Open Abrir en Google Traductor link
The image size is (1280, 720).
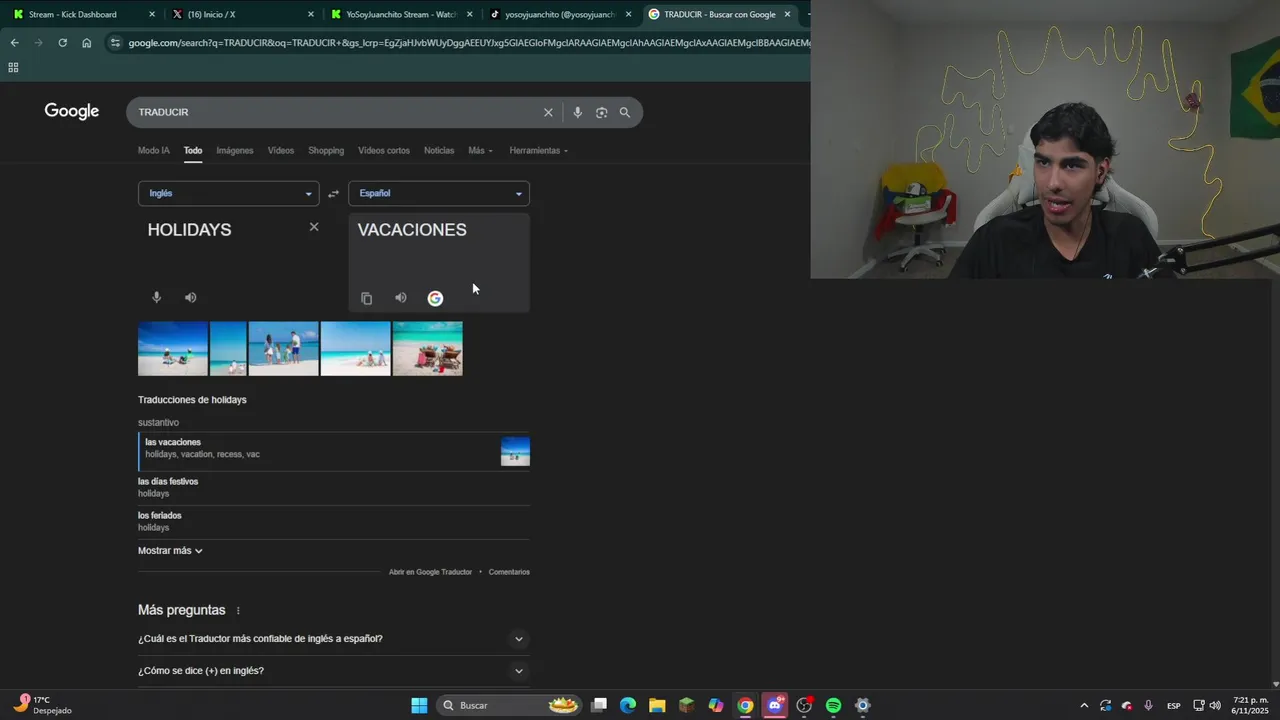point(430,572)
